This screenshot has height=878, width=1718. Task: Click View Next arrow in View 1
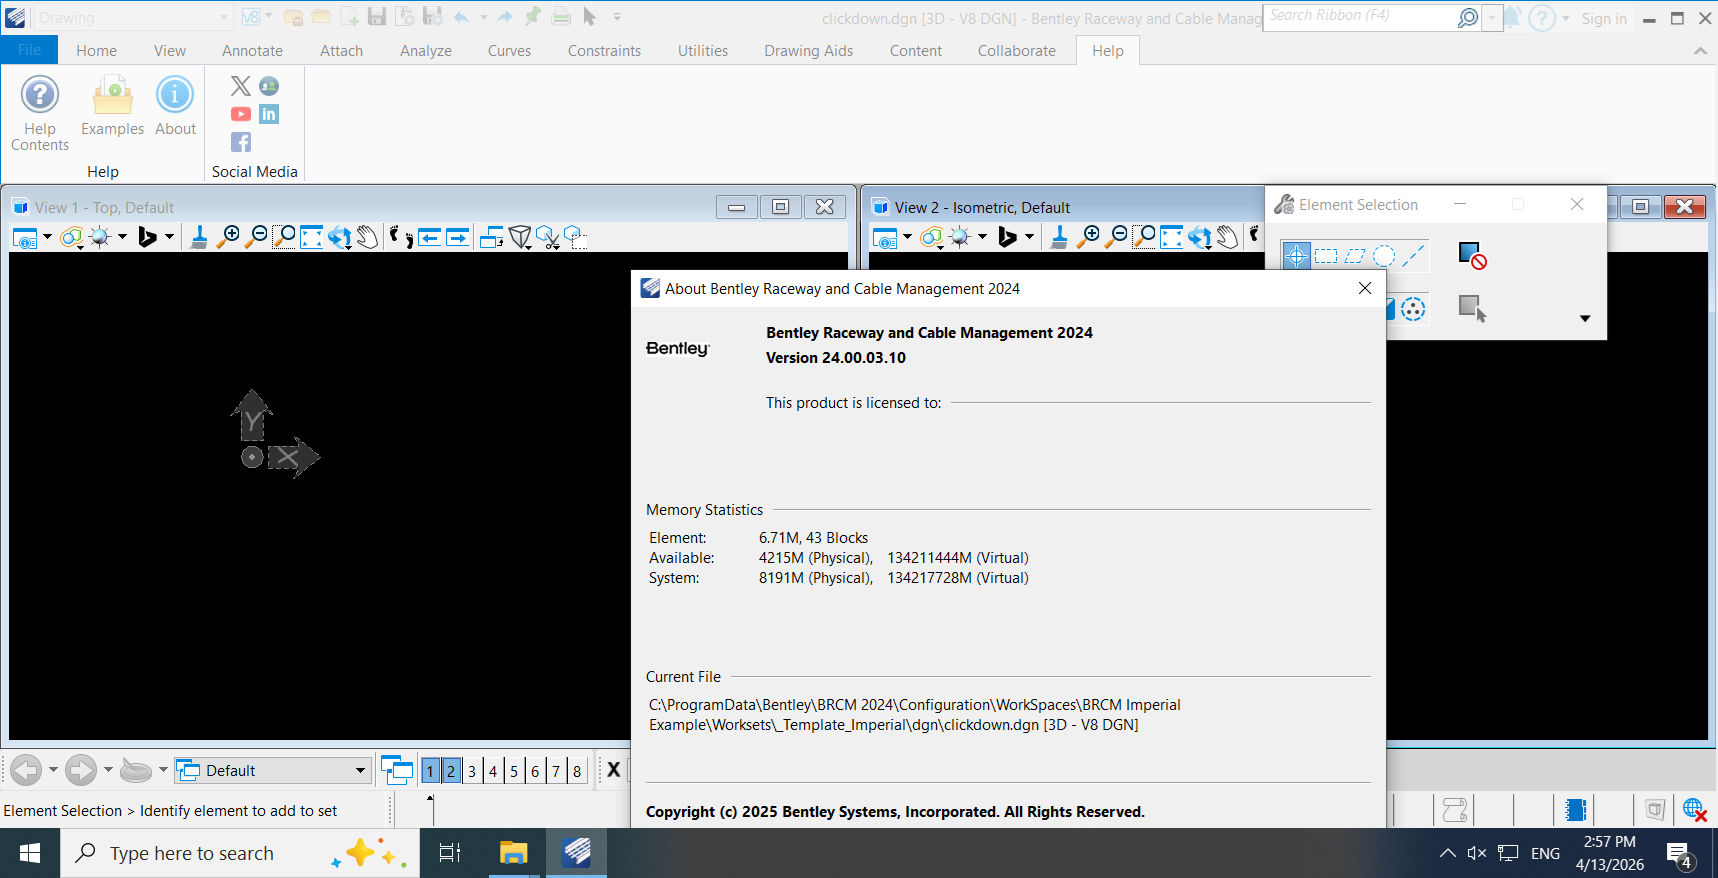[x=458, y=237]
